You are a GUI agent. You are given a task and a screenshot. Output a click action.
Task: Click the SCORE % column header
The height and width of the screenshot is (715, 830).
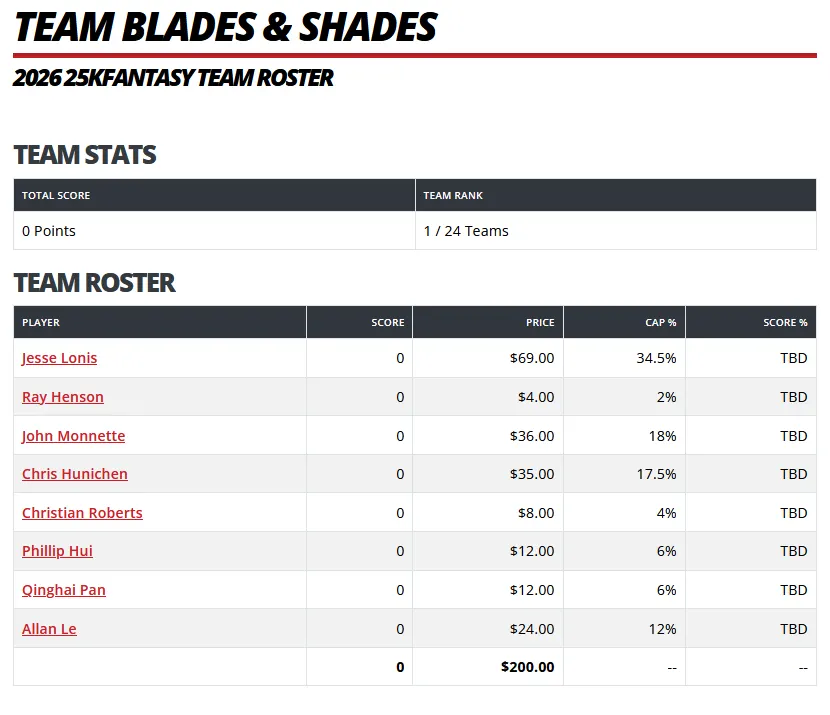751,322
